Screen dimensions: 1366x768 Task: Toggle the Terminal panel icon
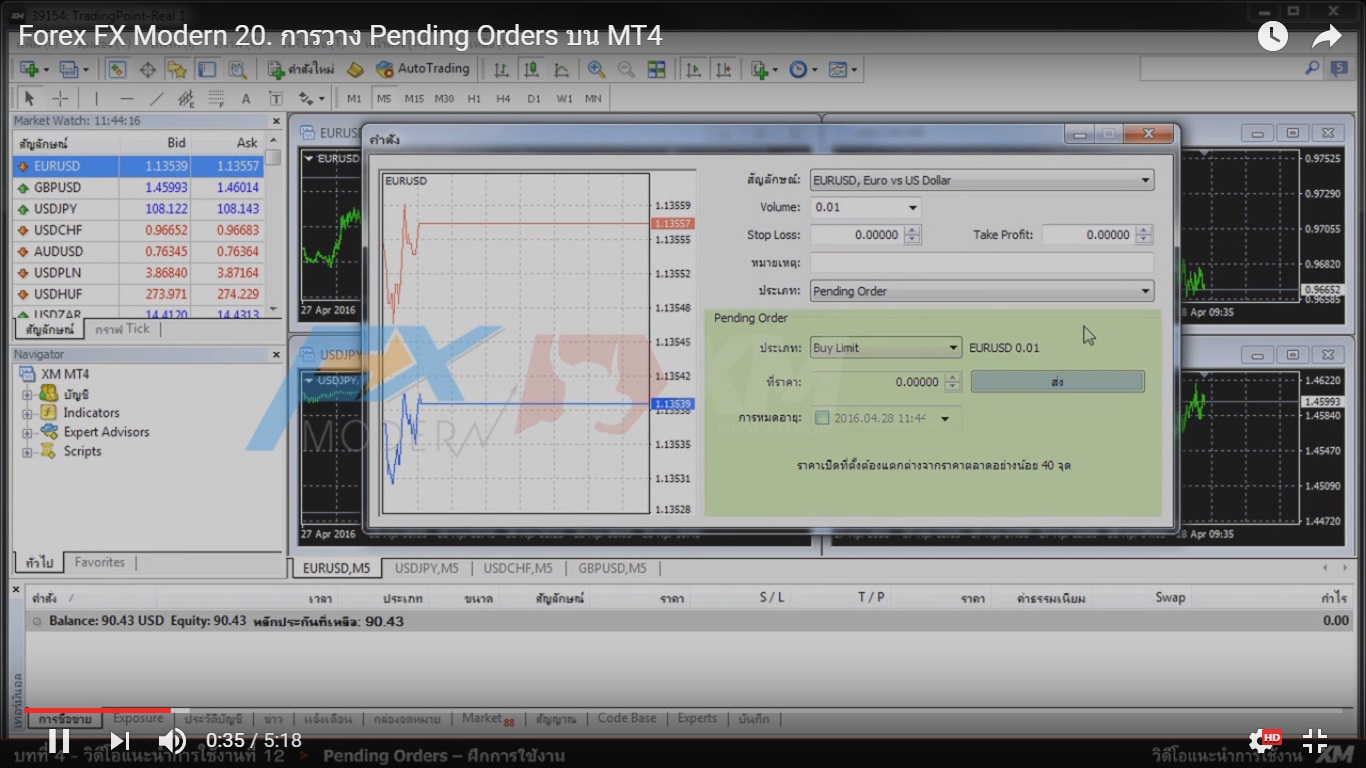[207, 69]
